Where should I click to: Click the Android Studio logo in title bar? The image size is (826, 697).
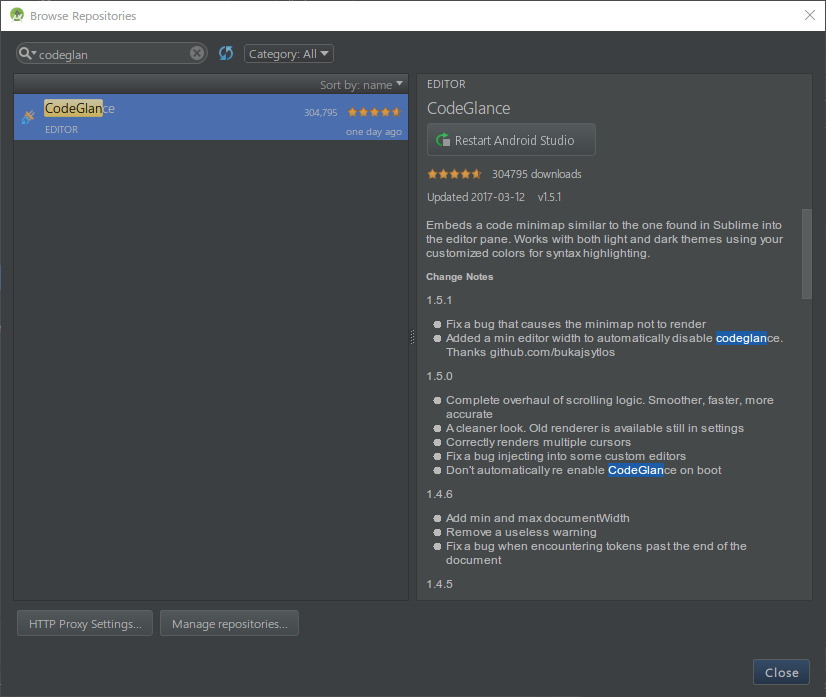pos(17,15)
